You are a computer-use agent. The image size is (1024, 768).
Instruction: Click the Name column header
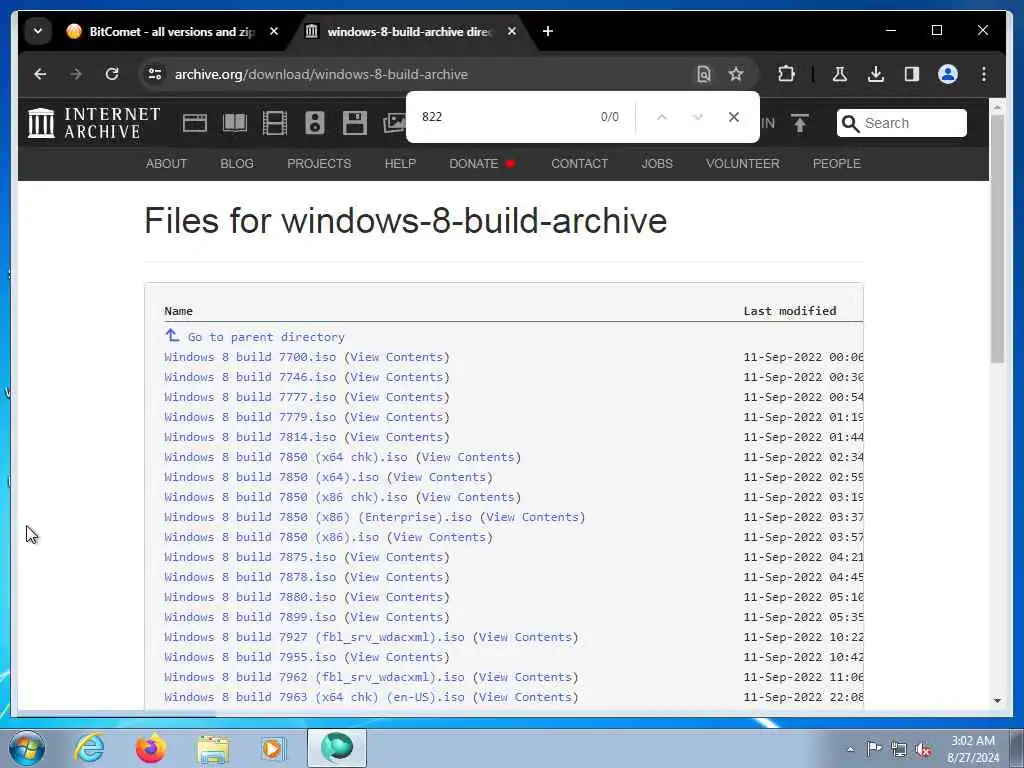click(178, 311)
